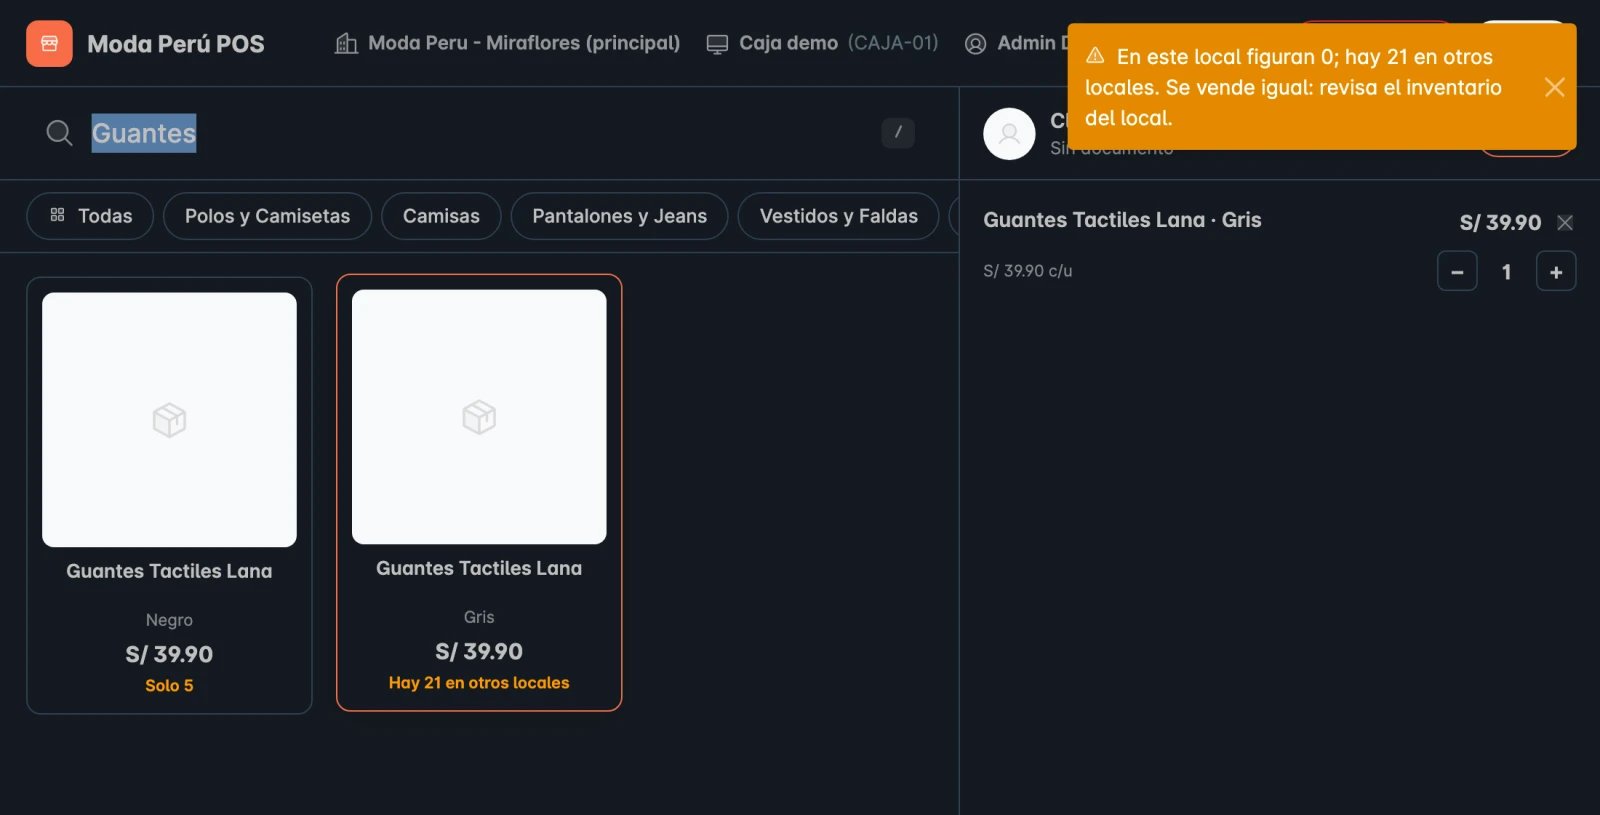Image resolution: width=1600 pixels, height=815 pixels.
Task: Filter by Camisas category
Action: click(441, 216)
